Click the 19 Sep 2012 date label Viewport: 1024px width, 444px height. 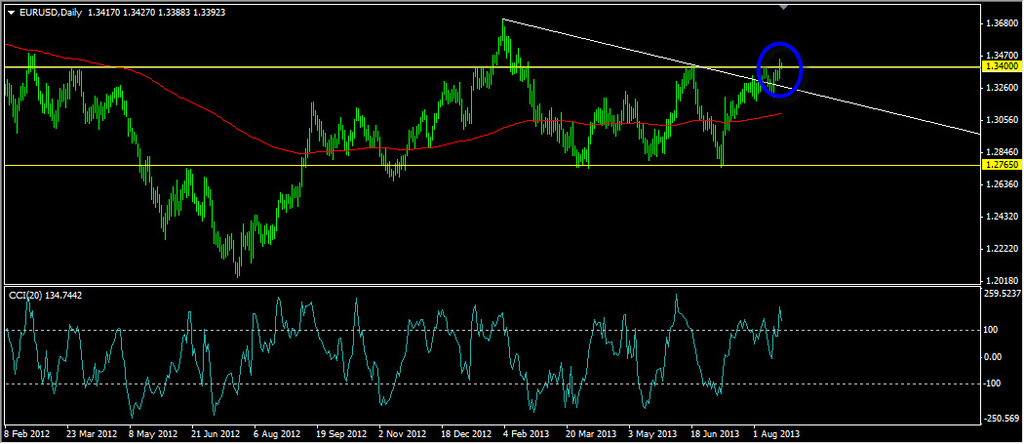coord(340,434)
